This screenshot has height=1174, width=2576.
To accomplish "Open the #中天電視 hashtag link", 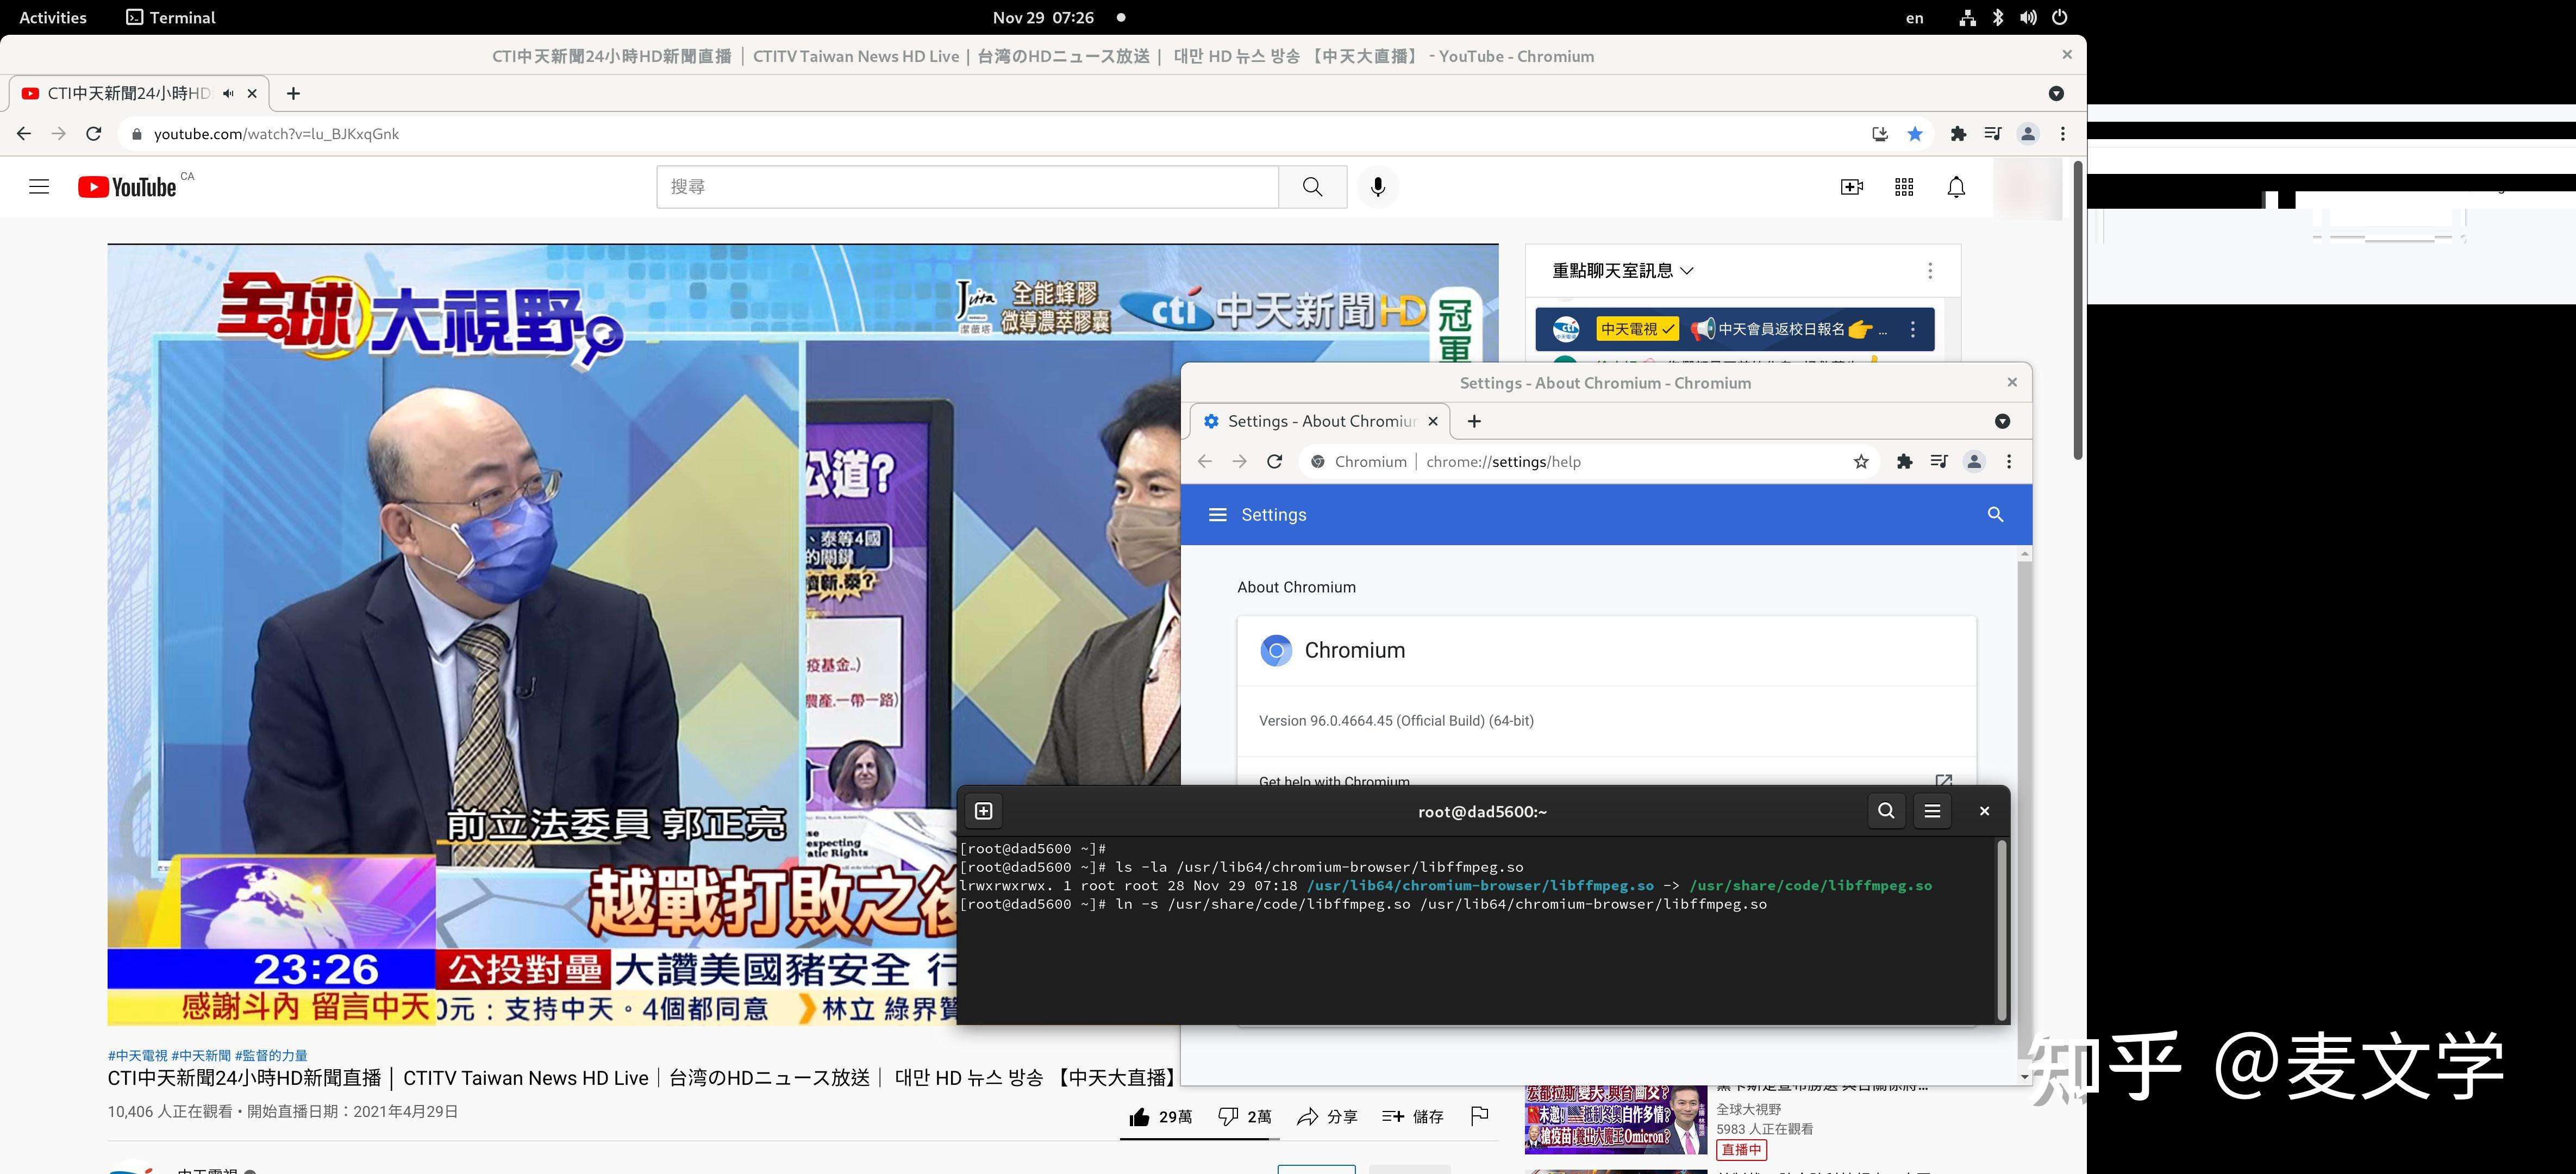I will pyautogui.click(x=138, y=1055).
